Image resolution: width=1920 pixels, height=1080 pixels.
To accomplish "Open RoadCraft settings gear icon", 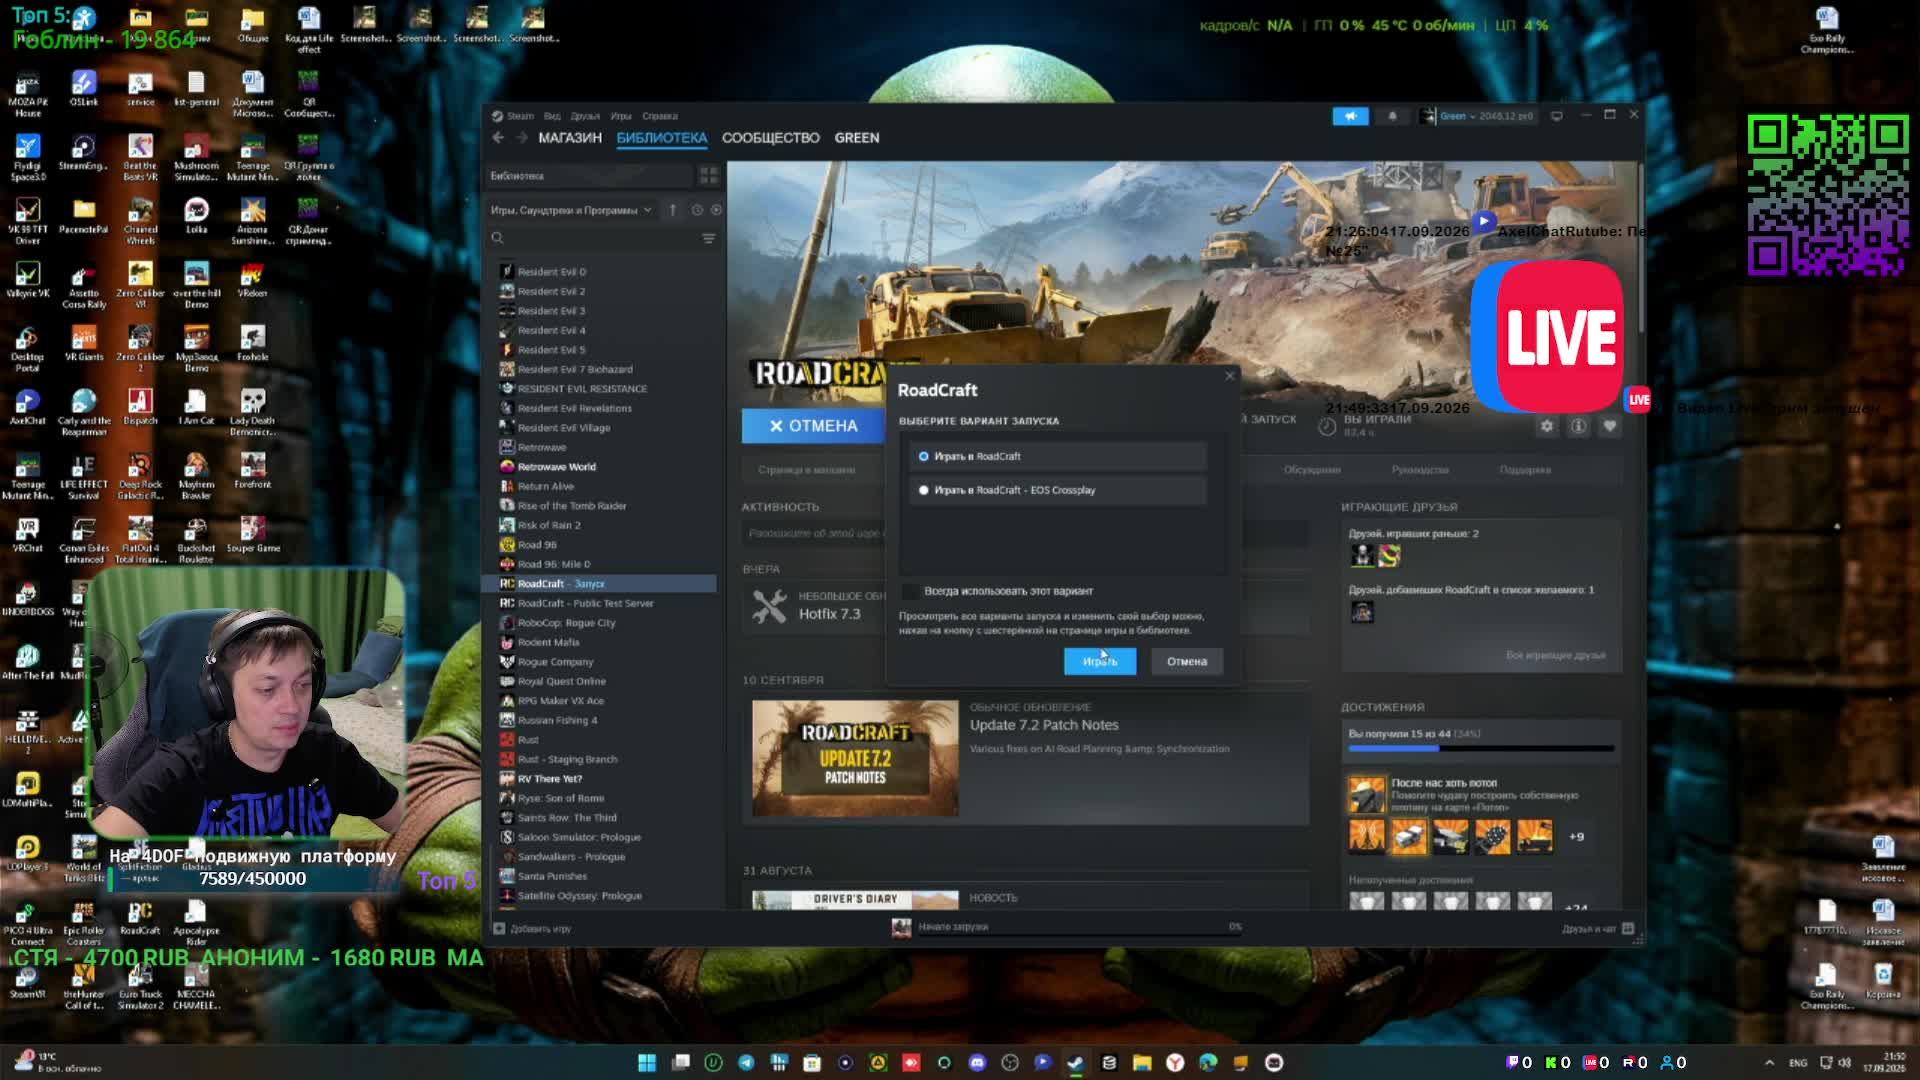I will [x=1547, y=426].
